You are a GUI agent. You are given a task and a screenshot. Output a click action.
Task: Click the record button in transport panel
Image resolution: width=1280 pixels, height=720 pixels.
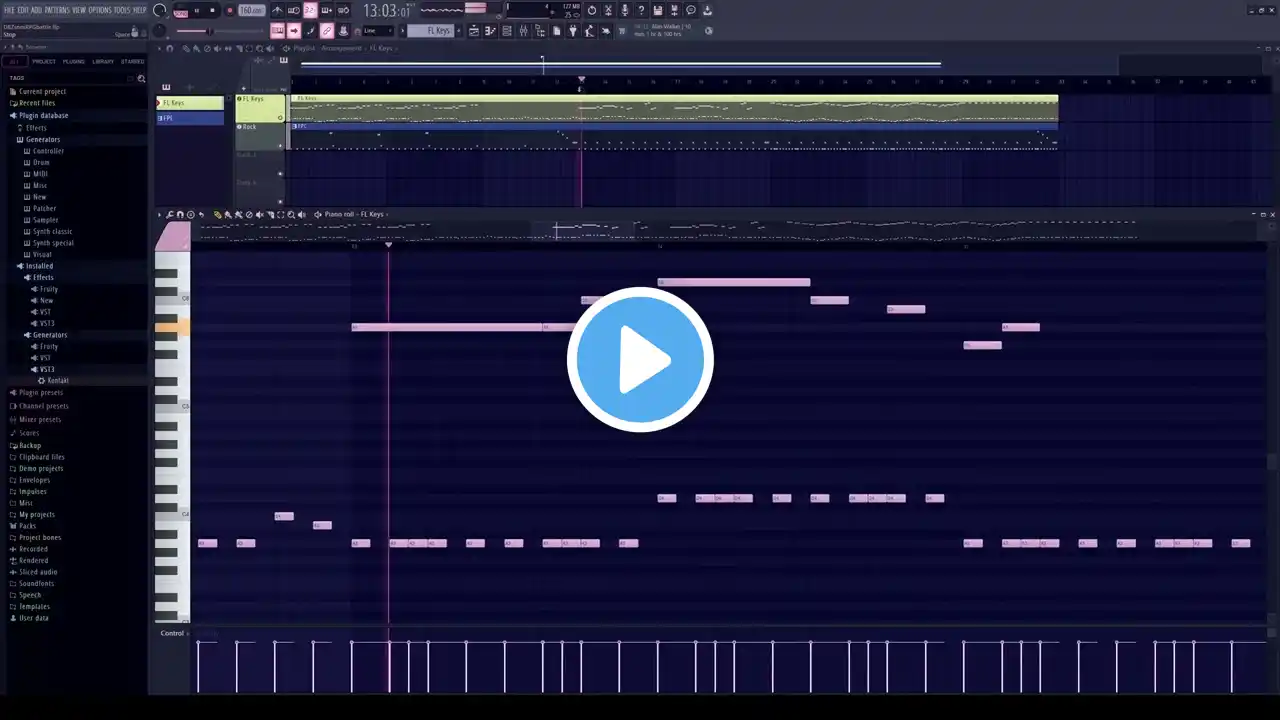tap(230, 10)
